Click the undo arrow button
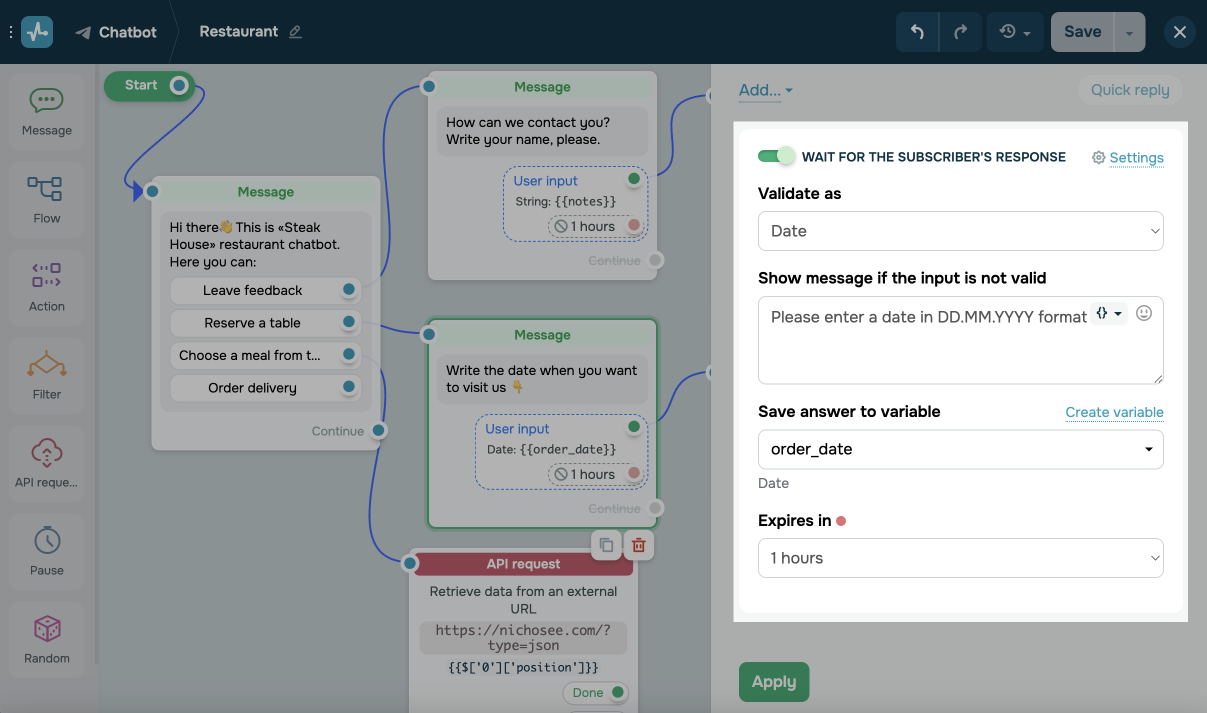 [917, 32]
